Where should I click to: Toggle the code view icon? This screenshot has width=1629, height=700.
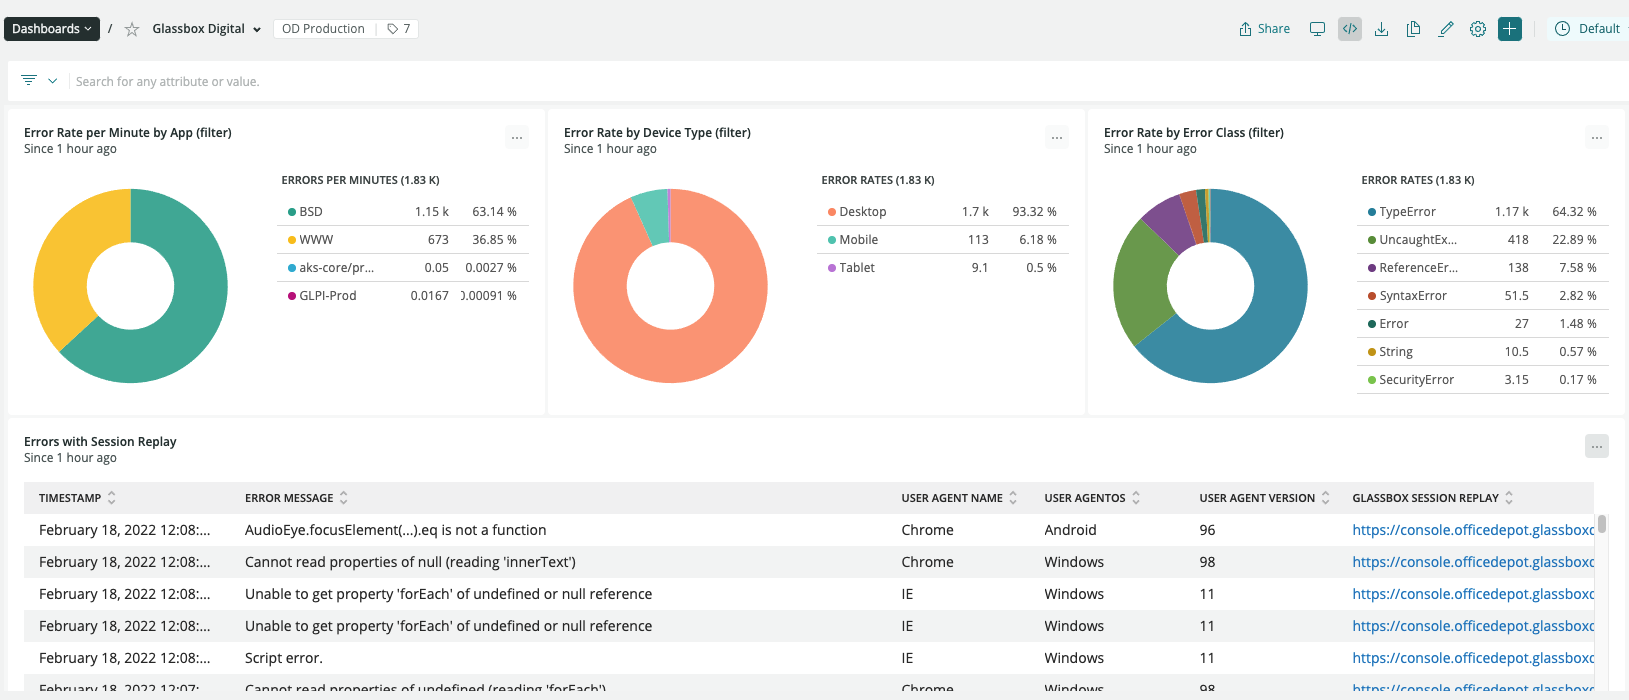pos(1350,29)
